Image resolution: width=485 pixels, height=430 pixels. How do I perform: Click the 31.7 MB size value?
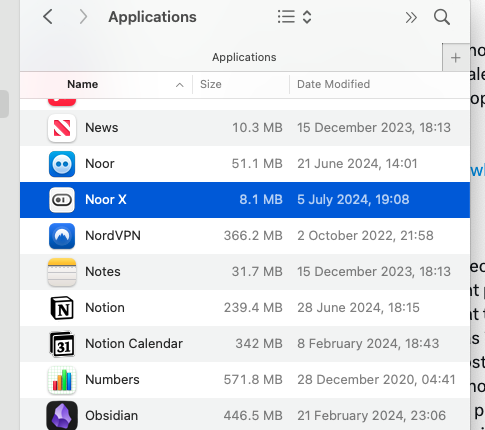click(x=257, y=272)
